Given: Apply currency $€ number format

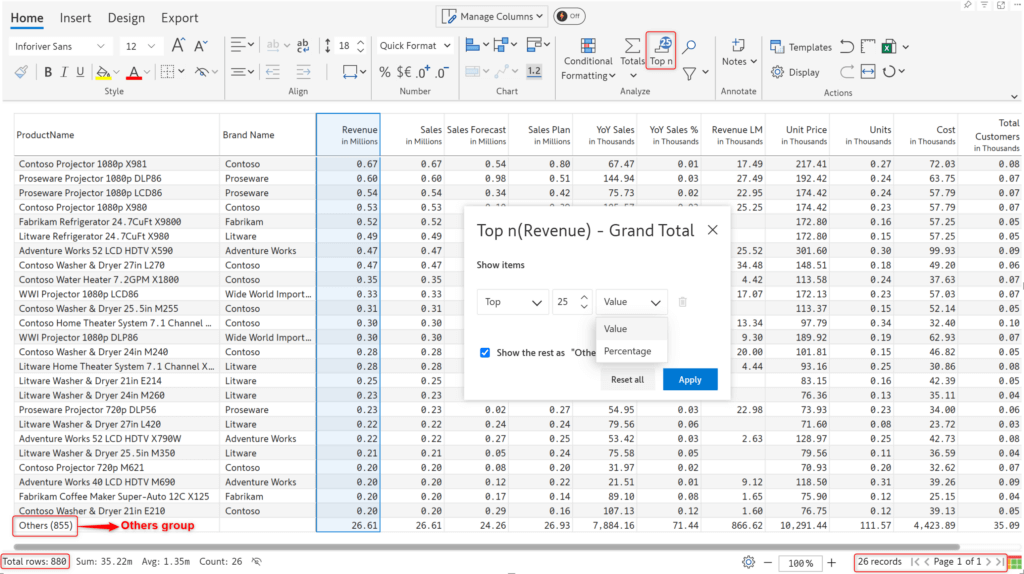Looking at the screenshot, I should coord(404,72).
